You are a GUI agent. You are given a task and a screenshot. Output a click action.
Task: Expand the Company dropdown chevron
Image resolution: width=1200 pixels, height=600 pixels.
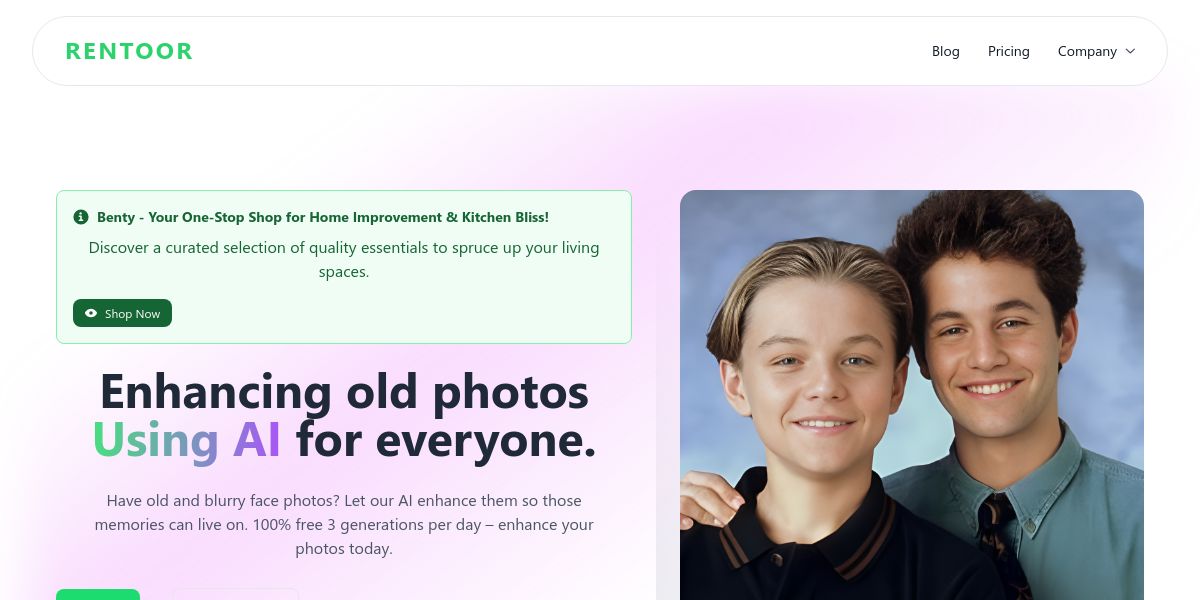pos(1130,51)
